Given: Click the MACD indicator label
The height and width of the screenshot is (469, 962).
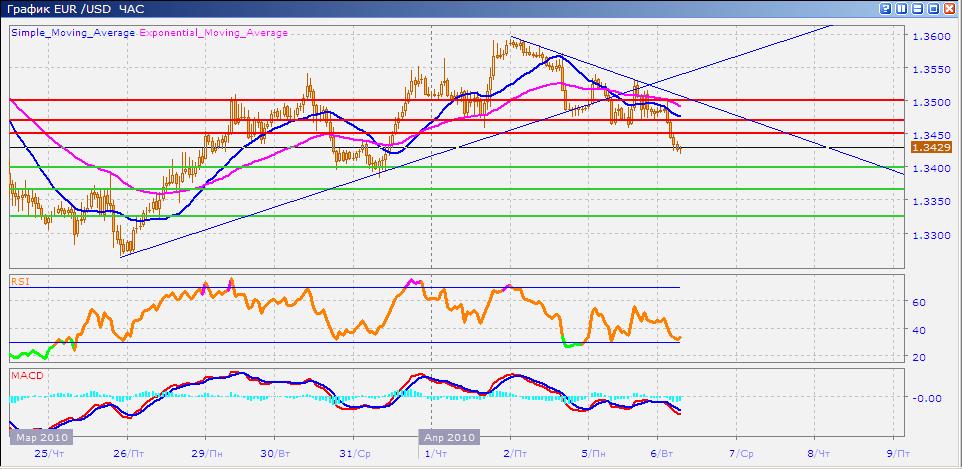Looking at the screenshot, I should (x=25, y=376).
